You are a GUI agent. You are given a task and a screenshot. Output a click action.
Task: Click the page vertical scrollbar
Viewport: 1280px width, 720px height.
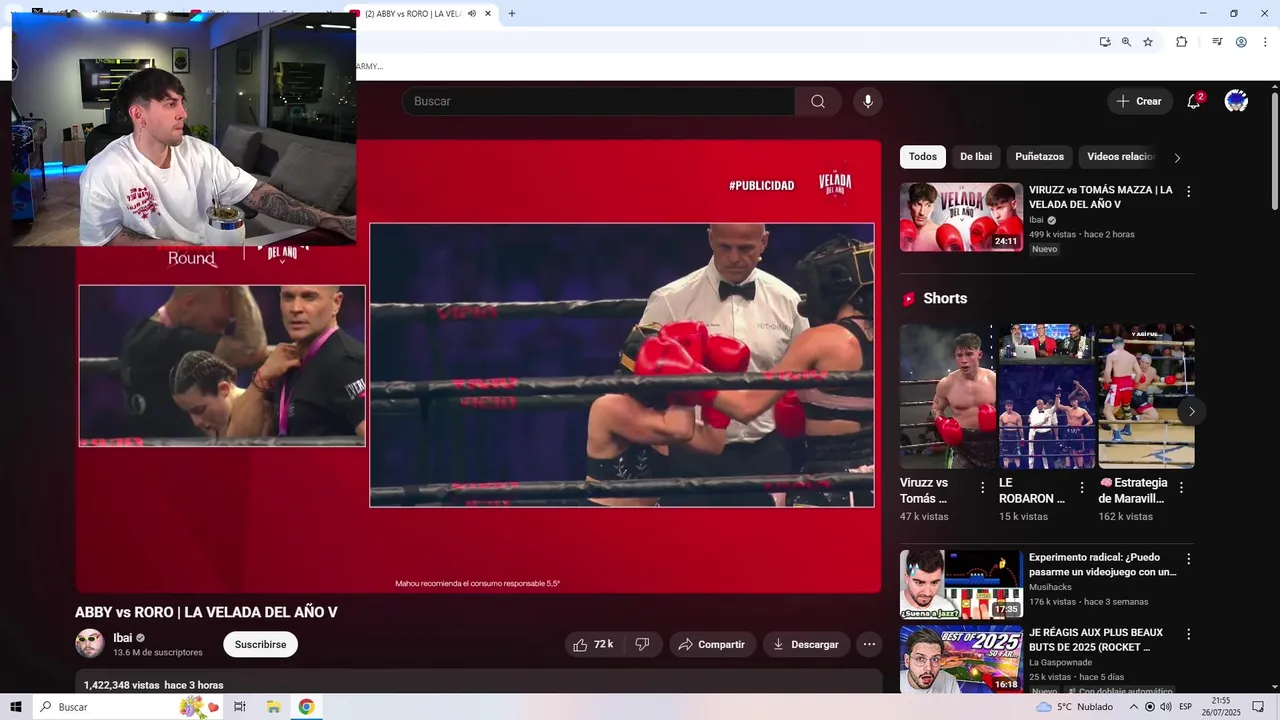tap(1275, 150)
